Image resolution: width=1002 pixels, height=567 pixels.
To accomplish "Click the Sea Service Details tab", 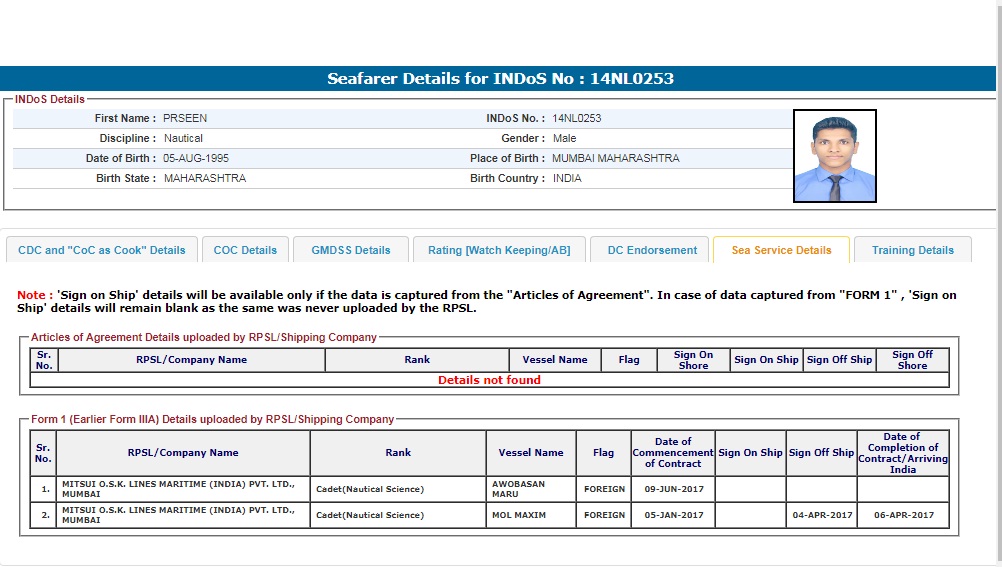I will [781, 250].
